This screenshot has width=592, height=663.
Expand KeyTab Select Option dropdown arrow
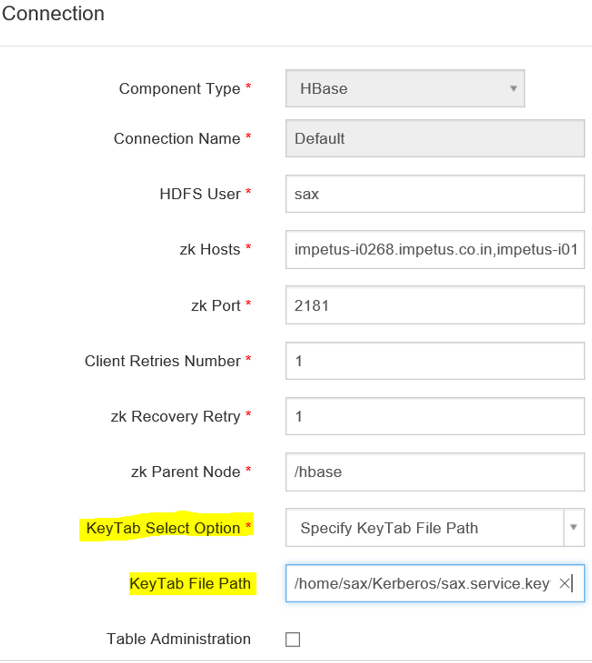[574, 527]
